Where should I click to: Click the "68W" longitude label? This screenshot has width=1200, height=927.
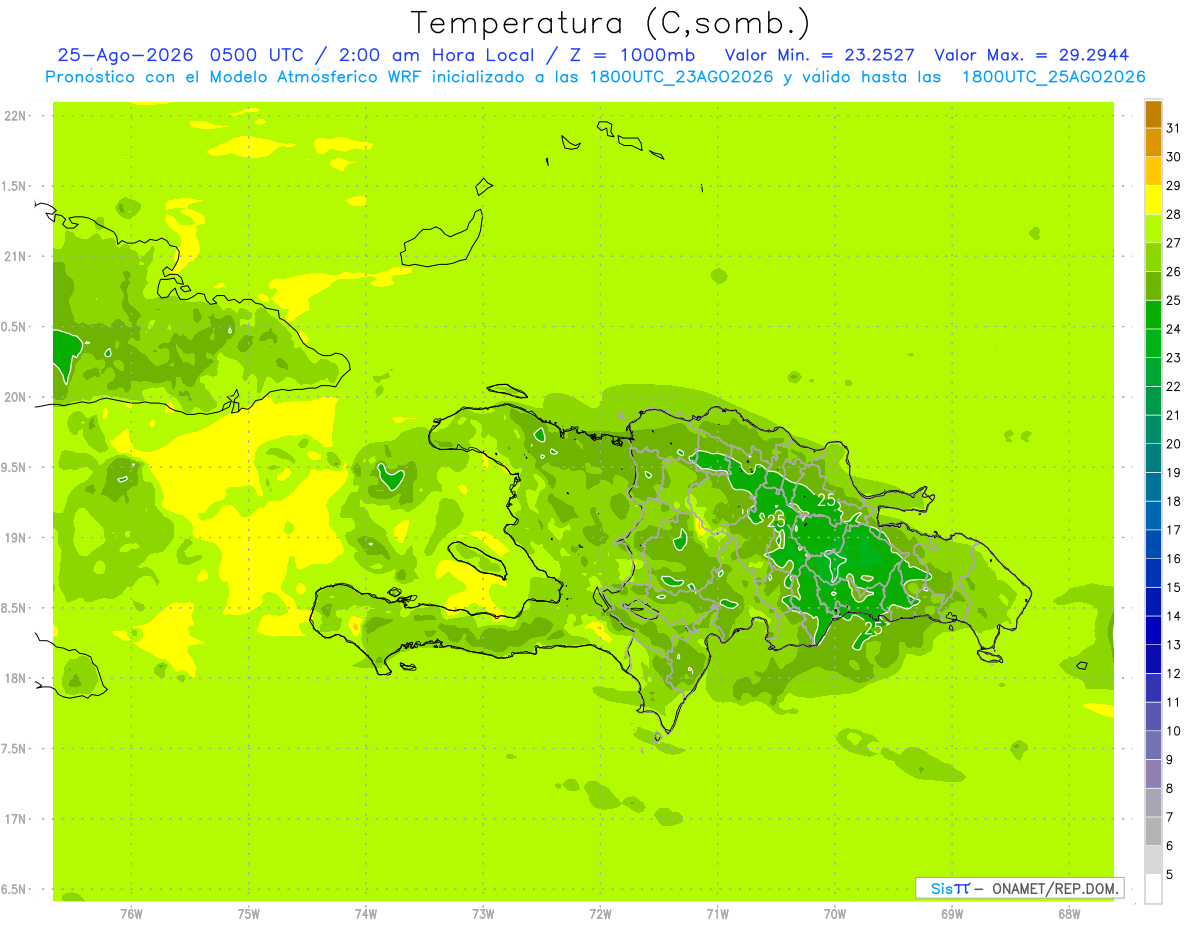coord(1069,914)
